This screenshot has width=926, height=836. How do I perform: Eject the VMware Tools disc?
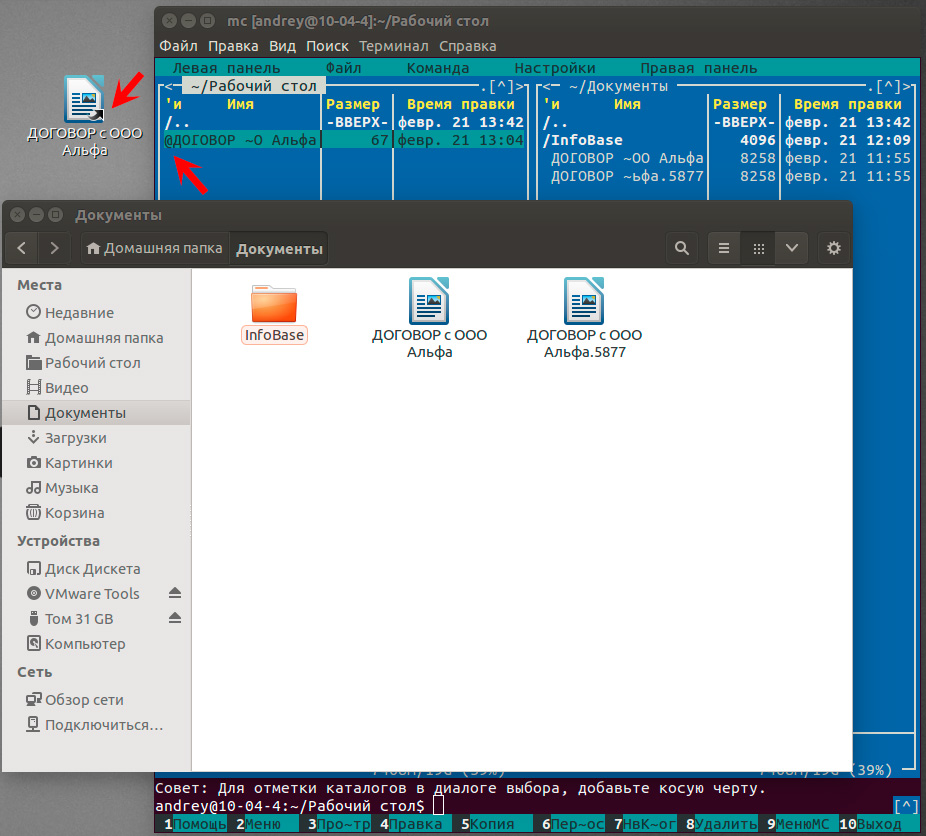[175, 594]
